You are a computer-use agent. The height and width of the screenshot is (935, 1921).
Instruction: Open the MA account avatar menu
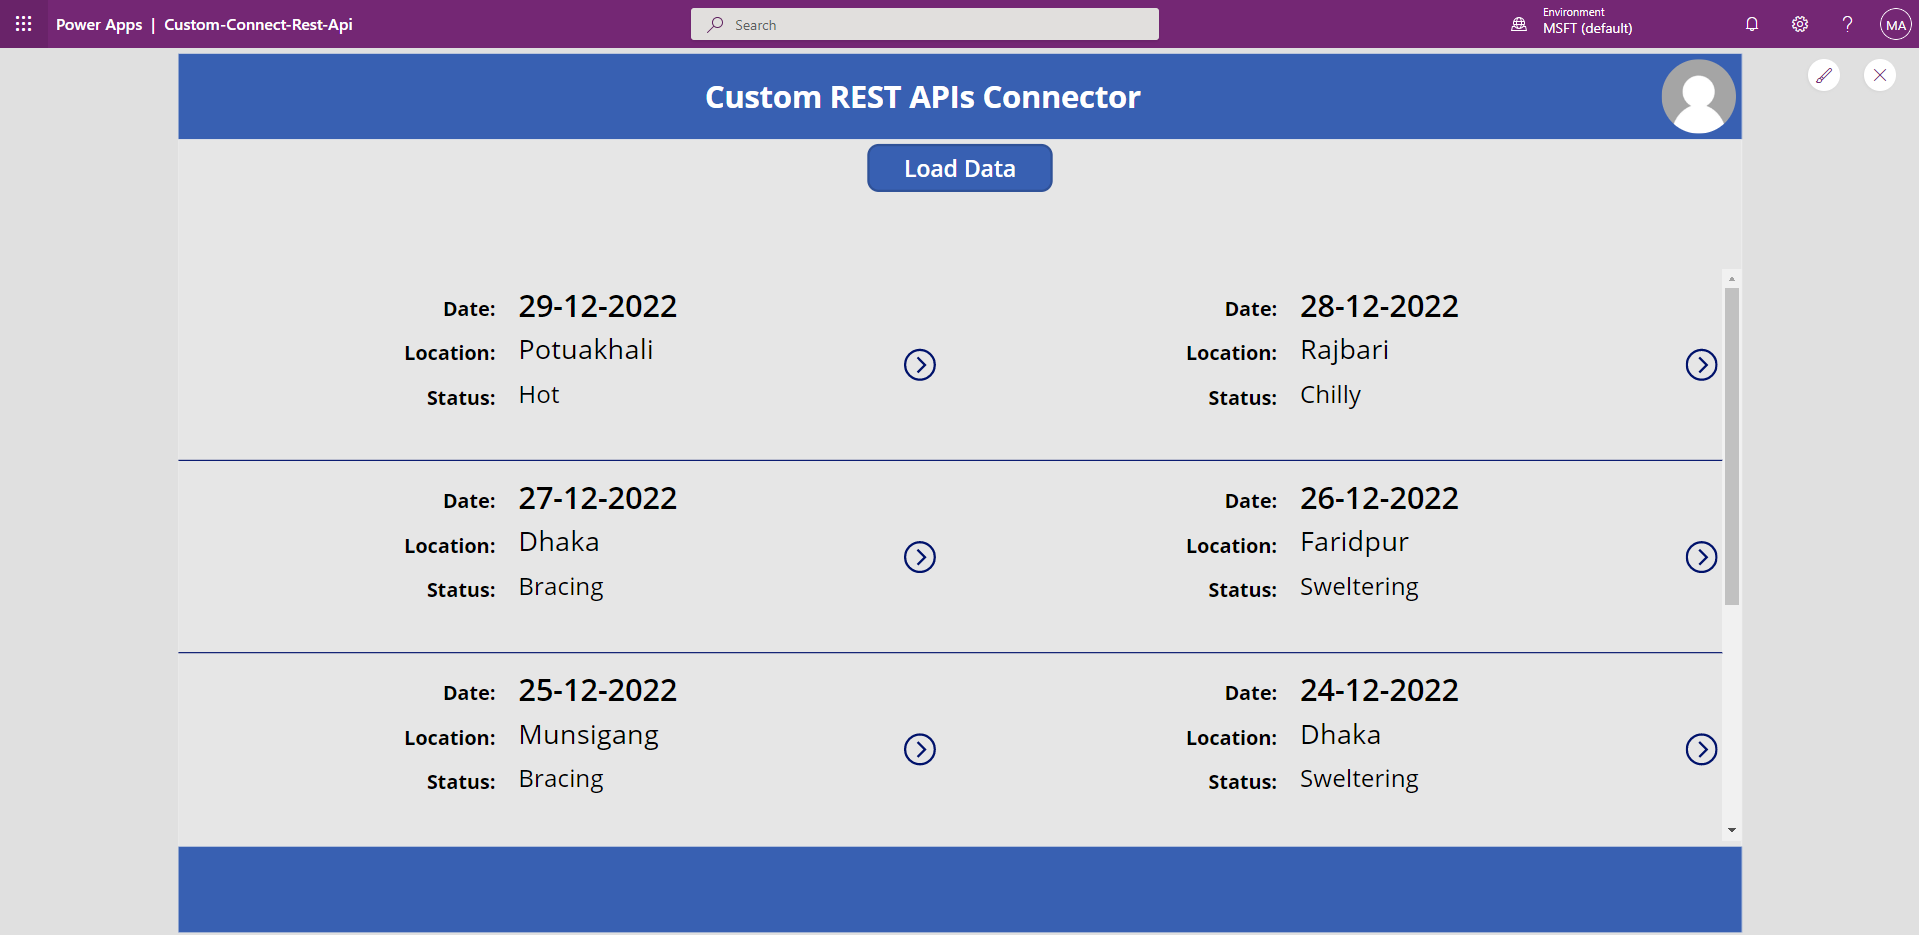(1895, 24)
